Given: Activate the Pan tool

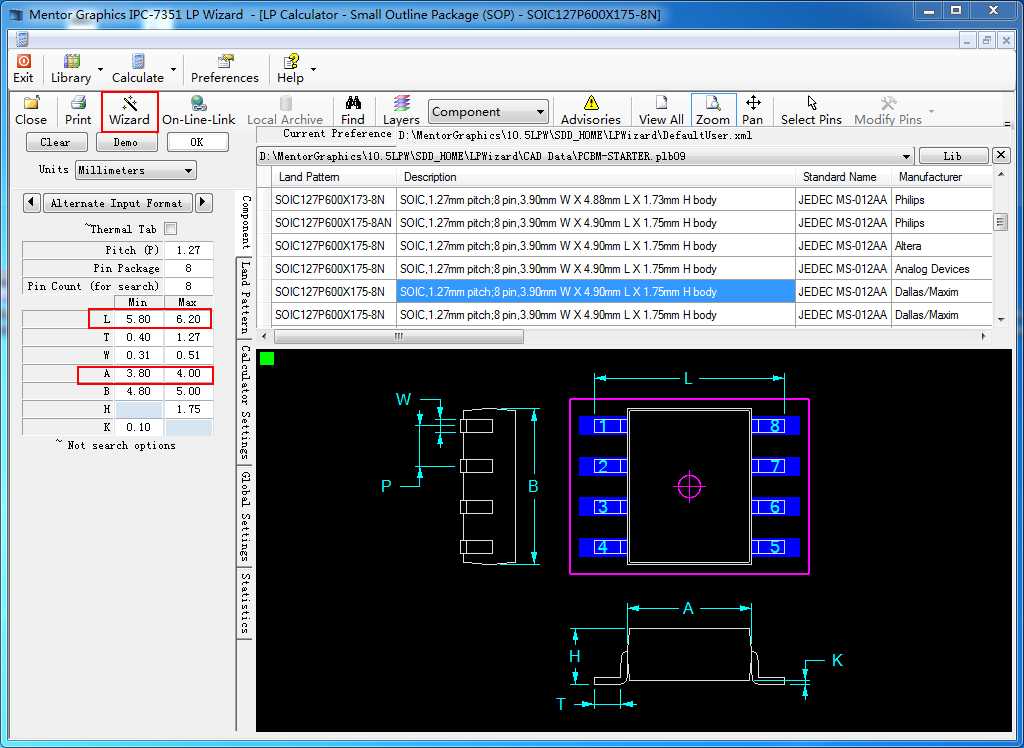Looking at the screenshot, I should tap(752, 111).
